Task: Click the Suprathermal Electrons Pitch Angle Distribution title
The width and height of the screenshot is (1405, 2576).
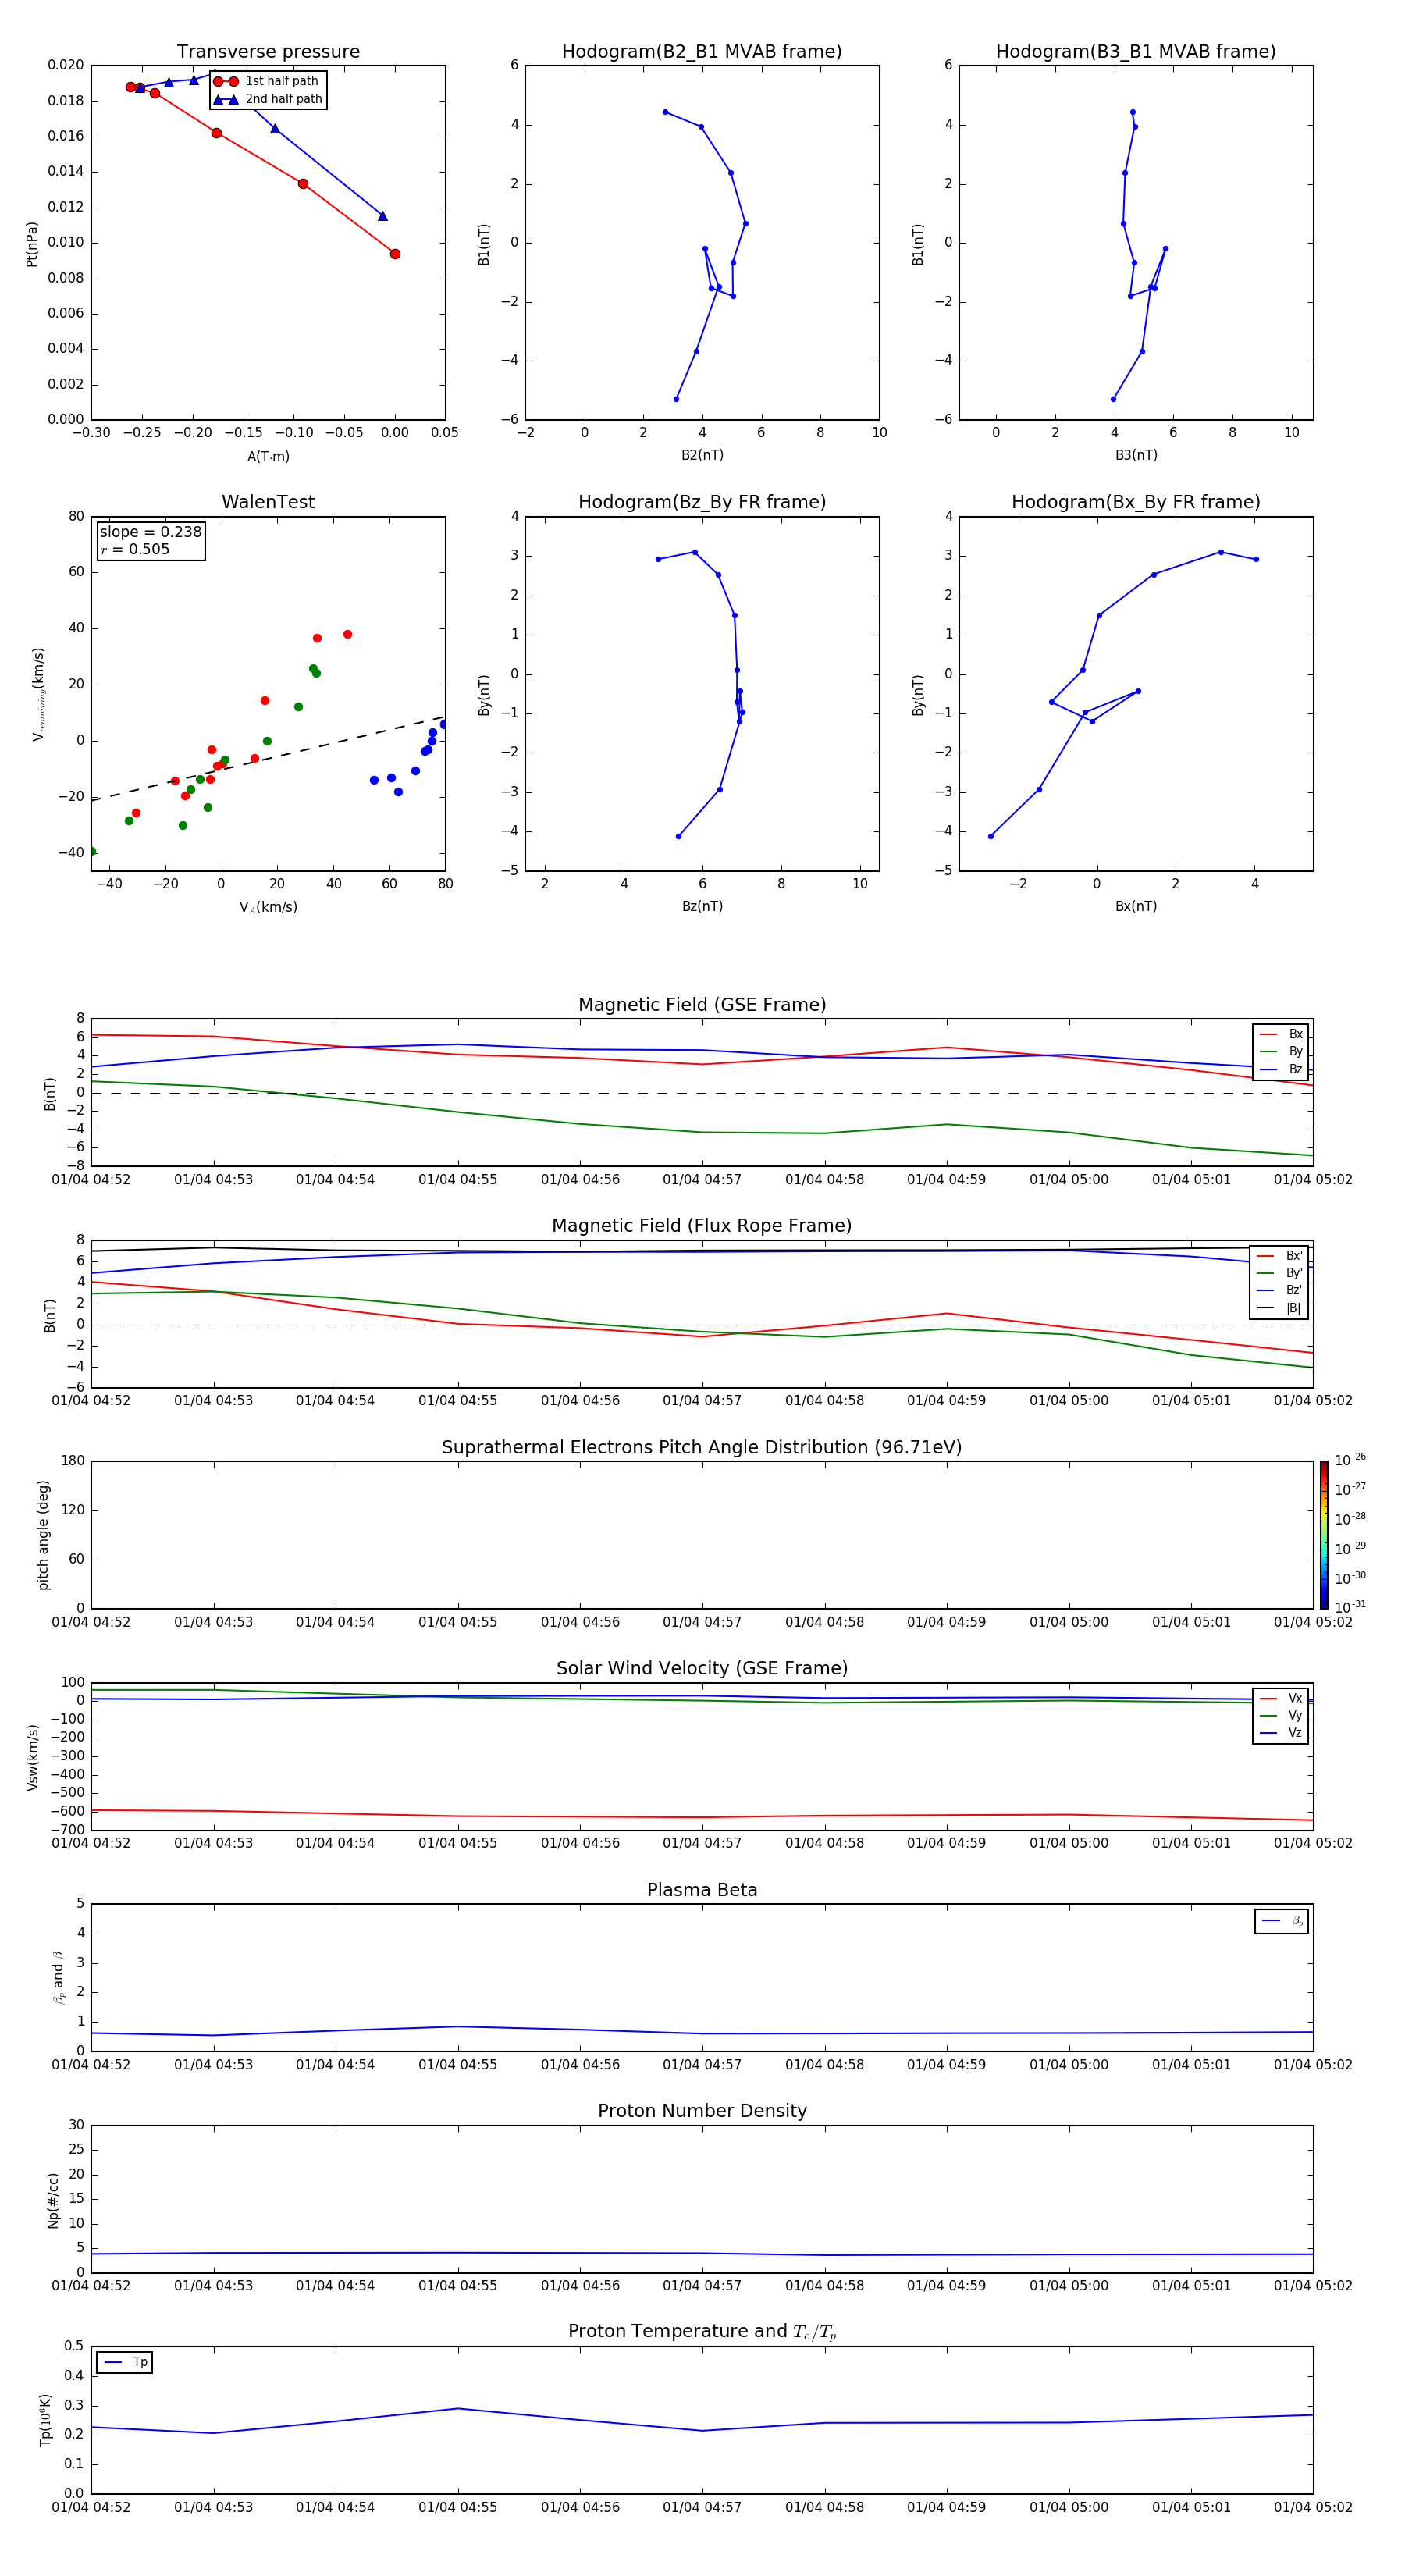Action: 702,1448
